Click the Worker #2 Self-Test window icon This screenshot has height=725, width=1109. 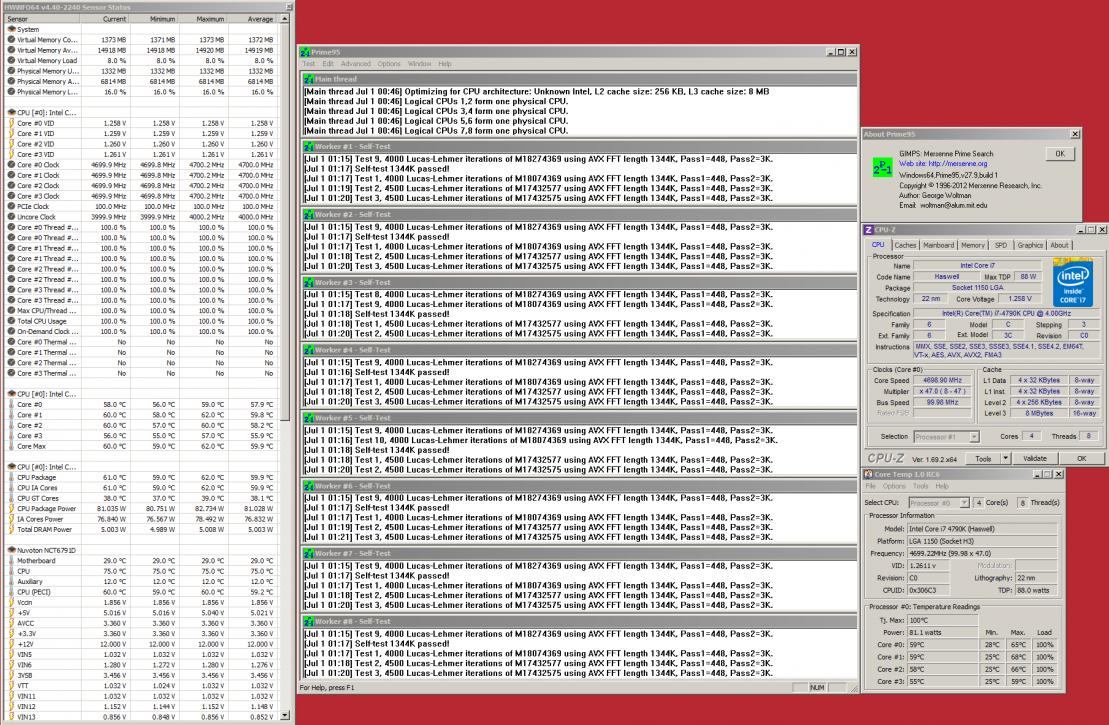(309, 214)
